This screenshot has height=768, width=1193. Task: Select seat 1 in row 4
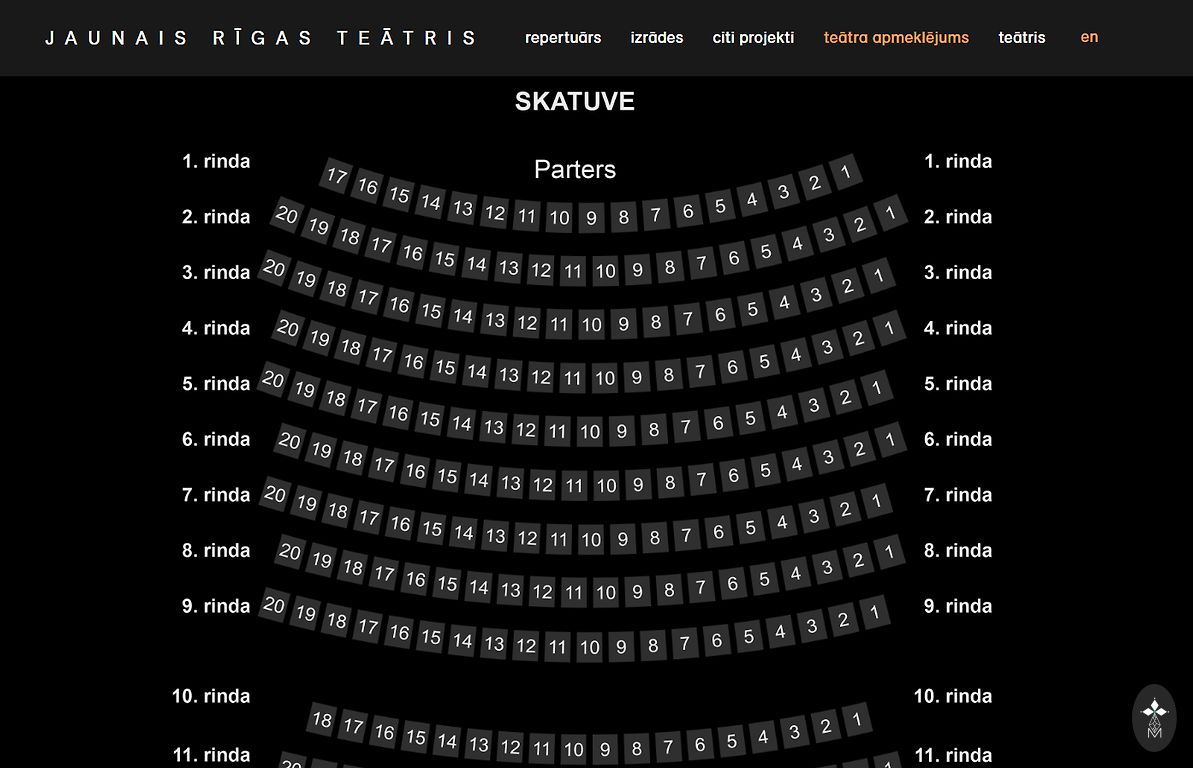(889, 327)
